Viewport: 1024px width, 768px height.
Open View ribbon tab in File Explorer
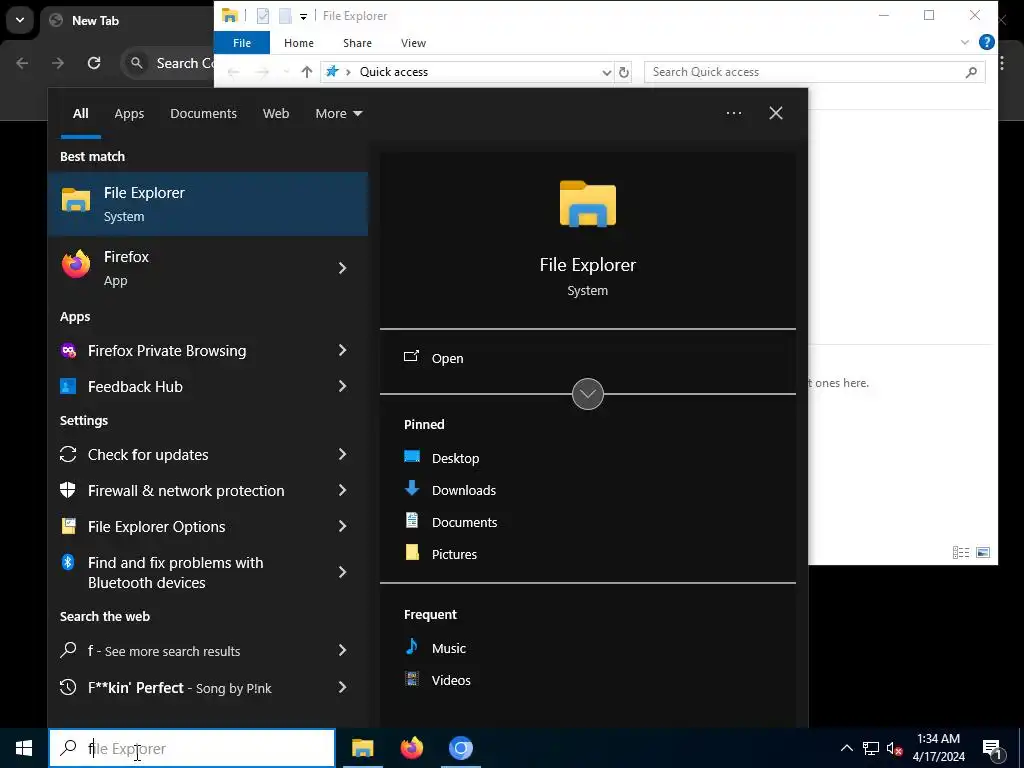pyautogui.click(x=413, y=43)
